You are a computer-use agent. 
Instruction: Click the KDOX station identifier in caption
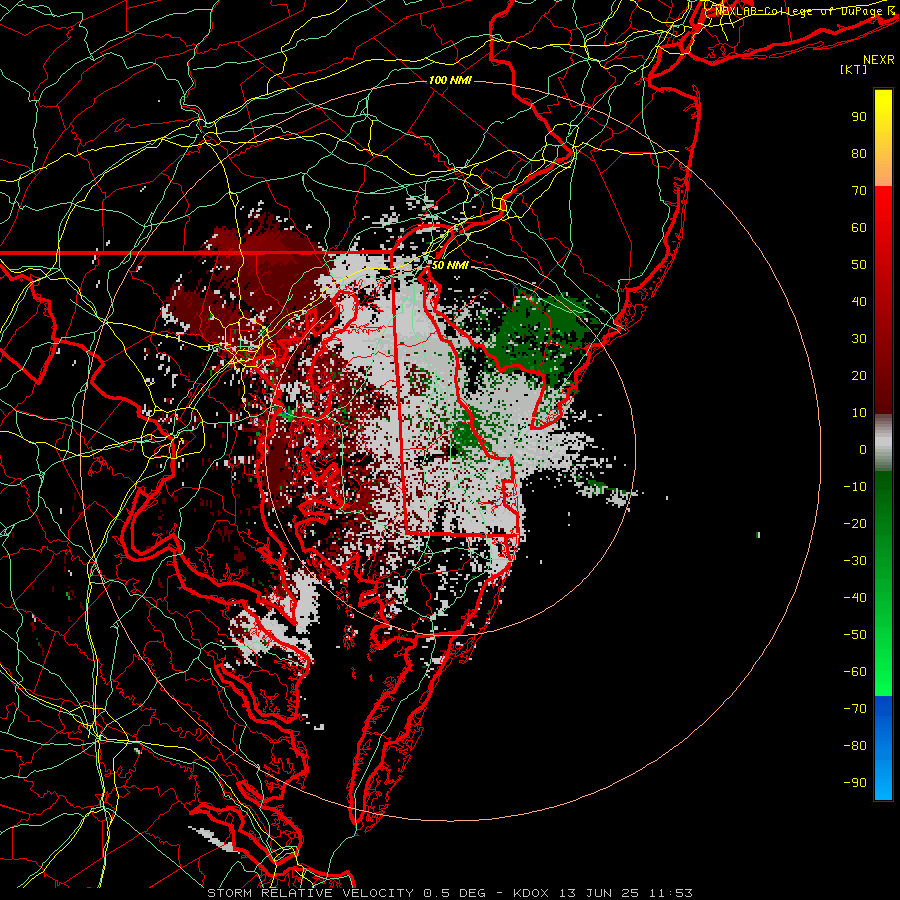click(531, 893)
